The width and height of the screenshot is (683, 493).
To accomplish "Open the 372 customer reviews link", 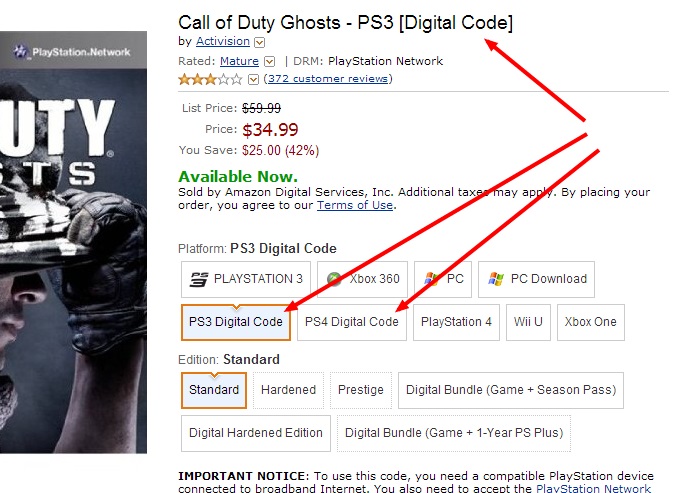I will (x=329, y=79).
